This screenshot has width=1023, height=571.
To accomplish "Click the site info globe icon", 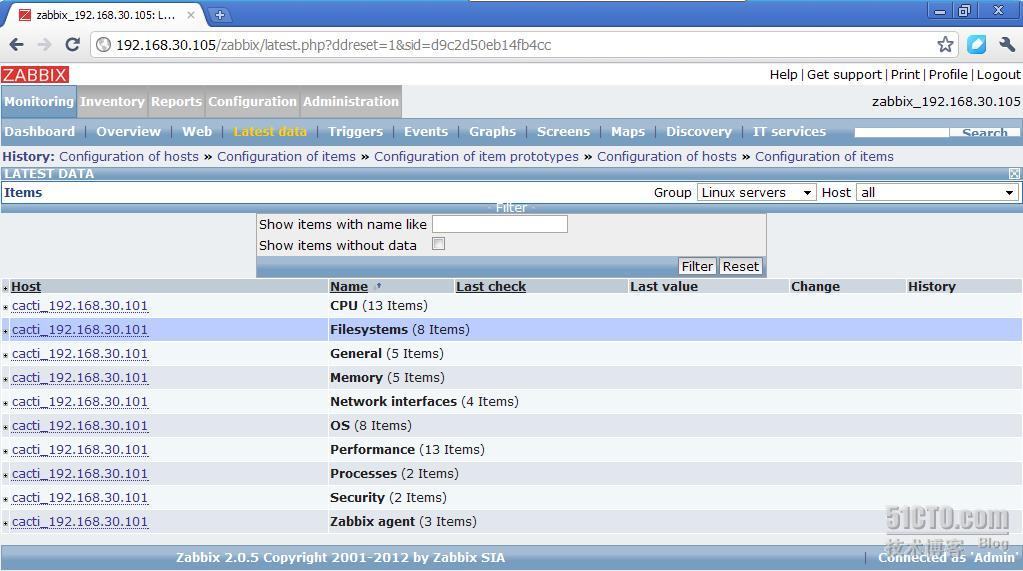I will (103, 44).
